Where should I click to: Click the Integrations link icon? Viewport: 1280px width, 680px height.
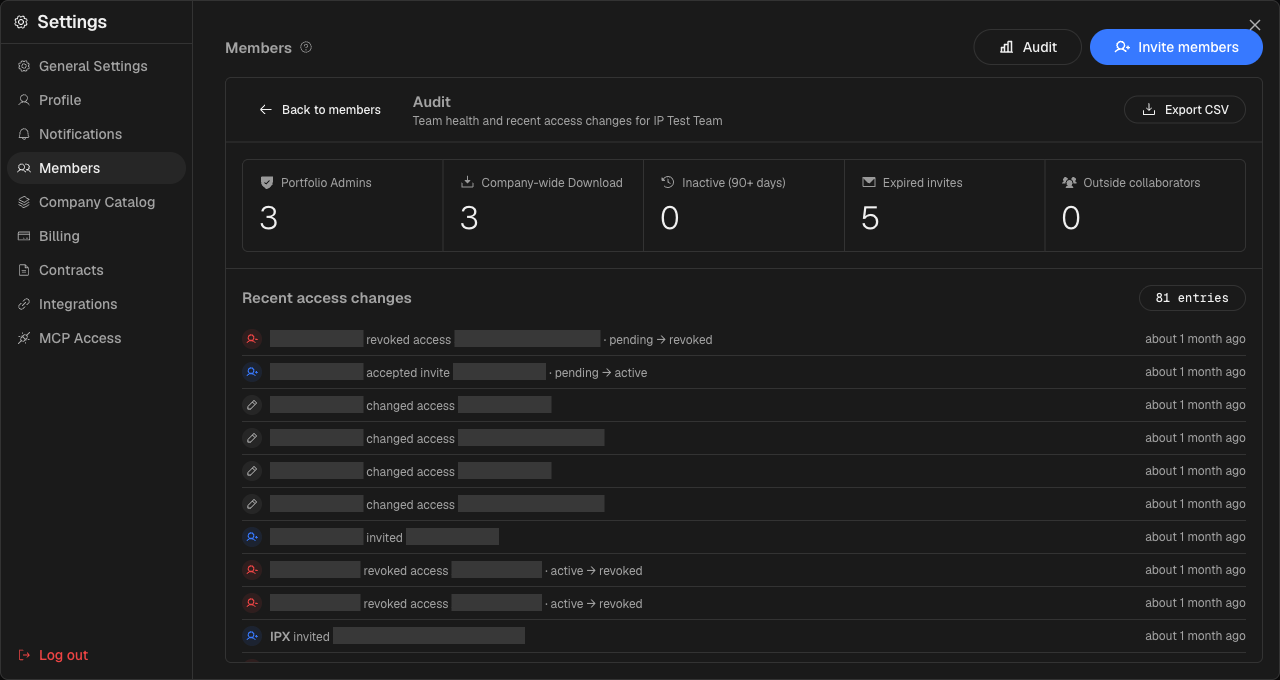24,304
